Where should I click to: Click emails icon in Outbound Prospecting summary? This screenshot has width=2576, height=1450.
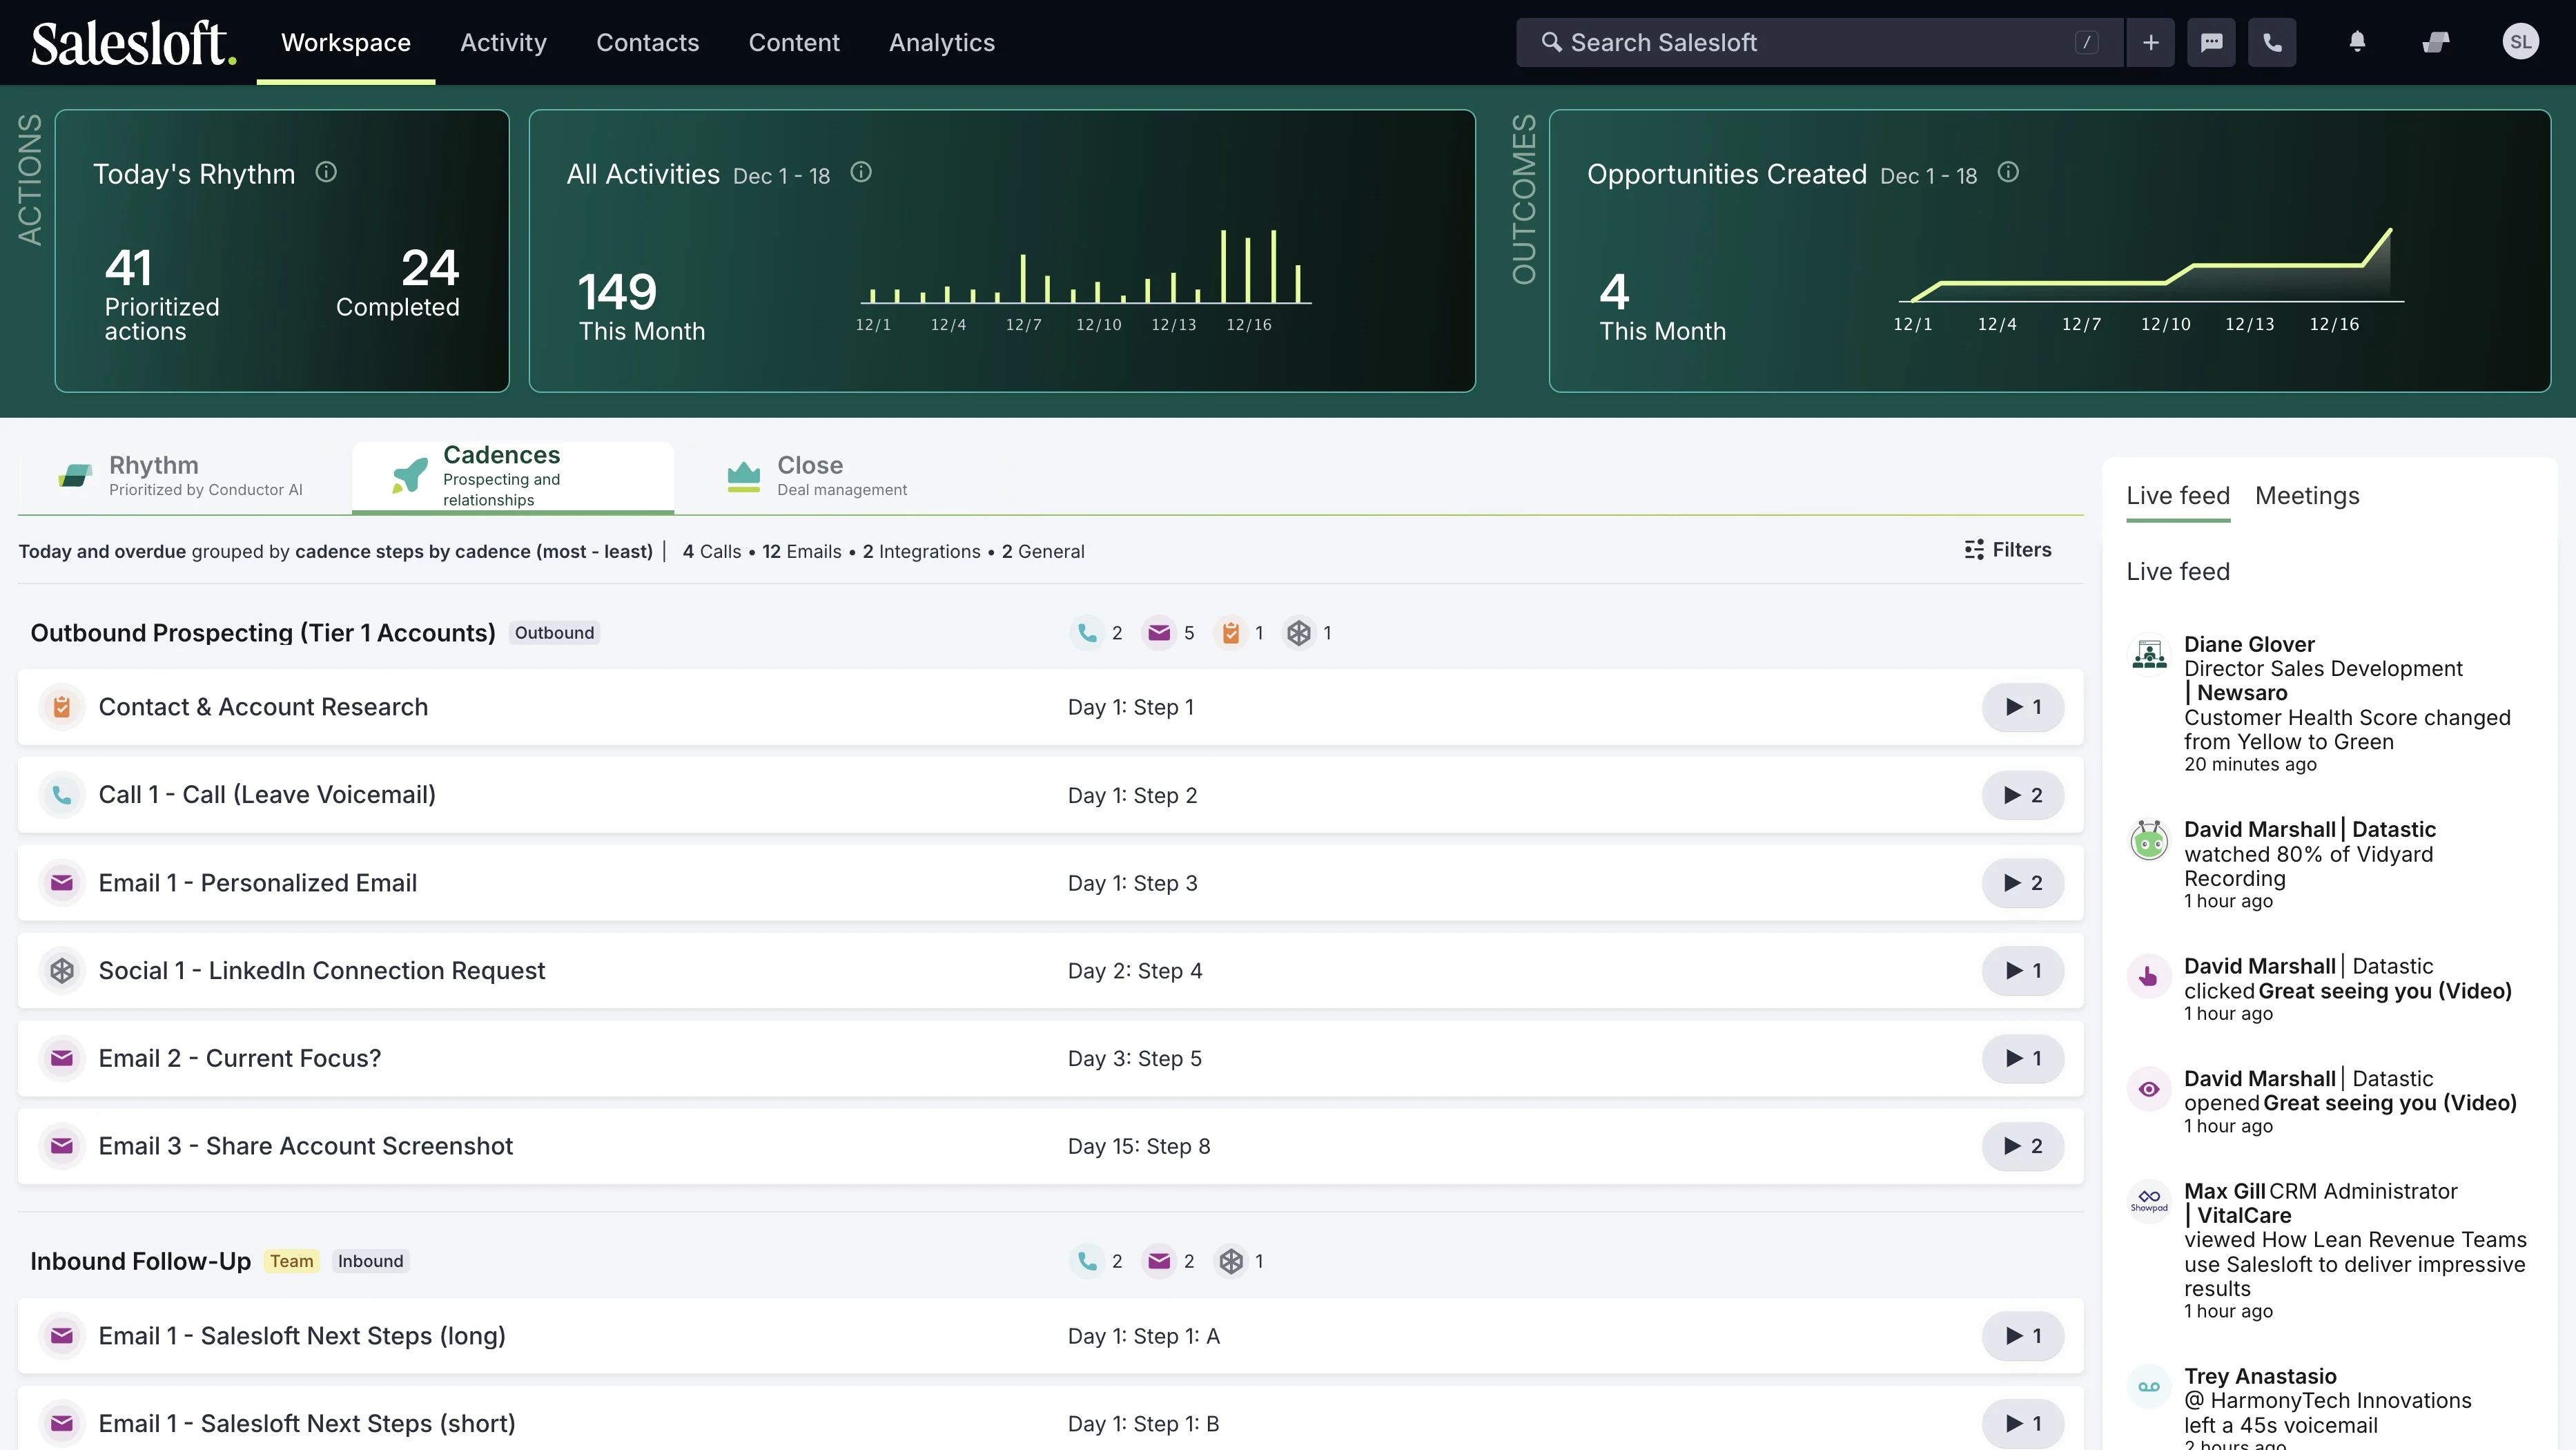point(1159,633)
